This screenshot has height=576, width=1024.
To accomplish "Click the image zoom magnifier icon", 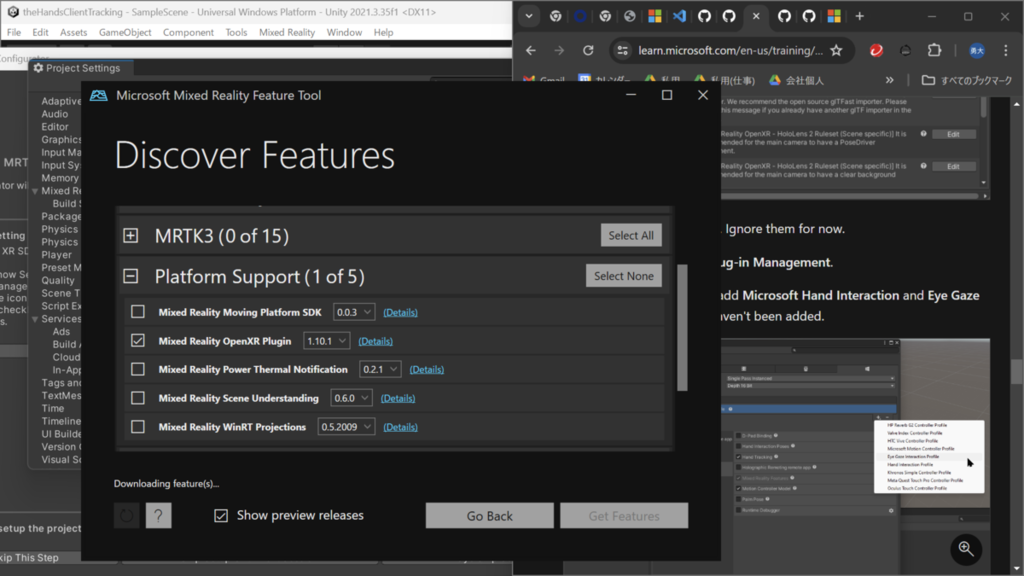I will click(966, 549).
